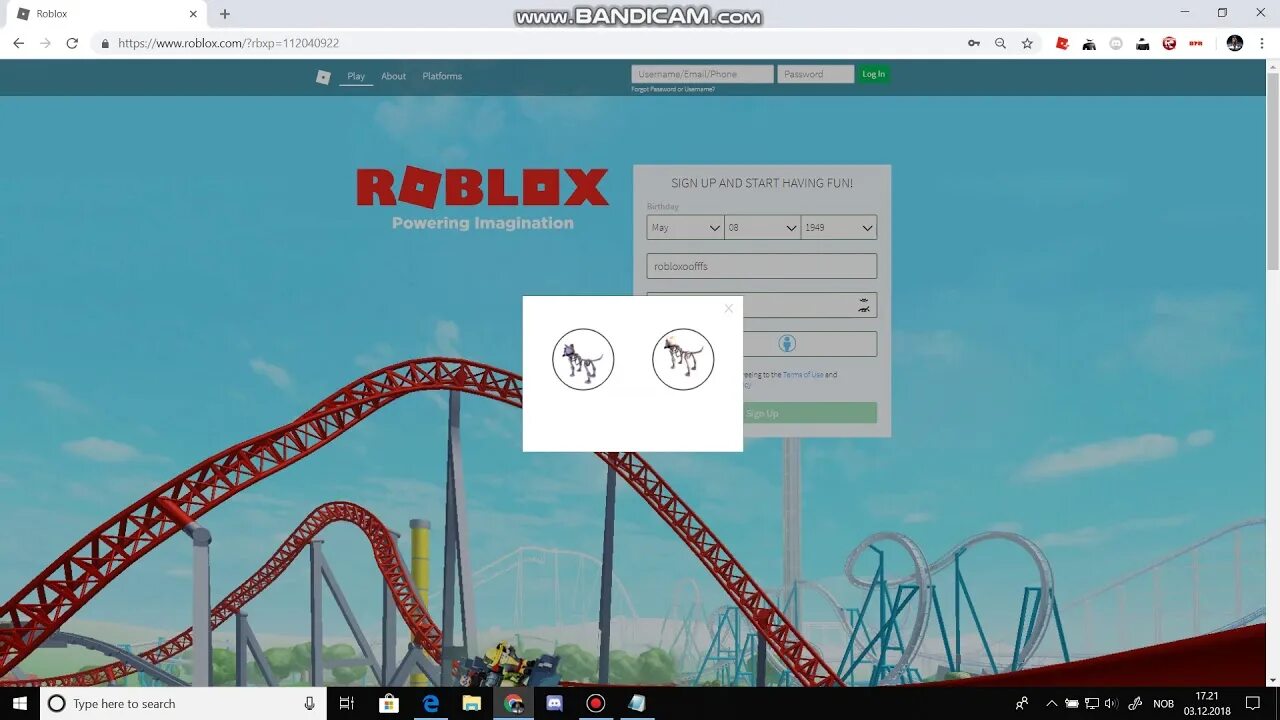Open Microsoft Store from taskbar
Image resolution: width=1280 pixels, height=720 pixels.
click(389, 703)
